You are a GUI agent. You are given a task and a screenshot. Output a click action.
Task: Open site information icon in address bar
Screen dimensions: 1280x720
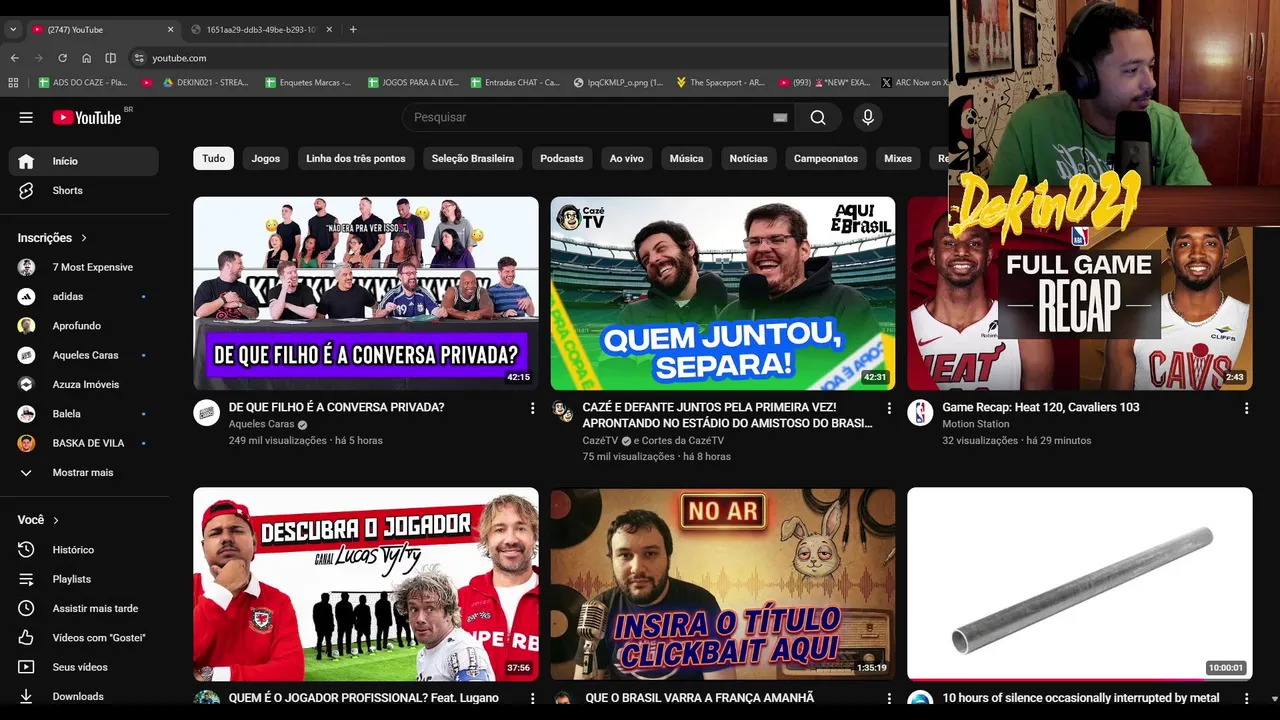point(139,58)
